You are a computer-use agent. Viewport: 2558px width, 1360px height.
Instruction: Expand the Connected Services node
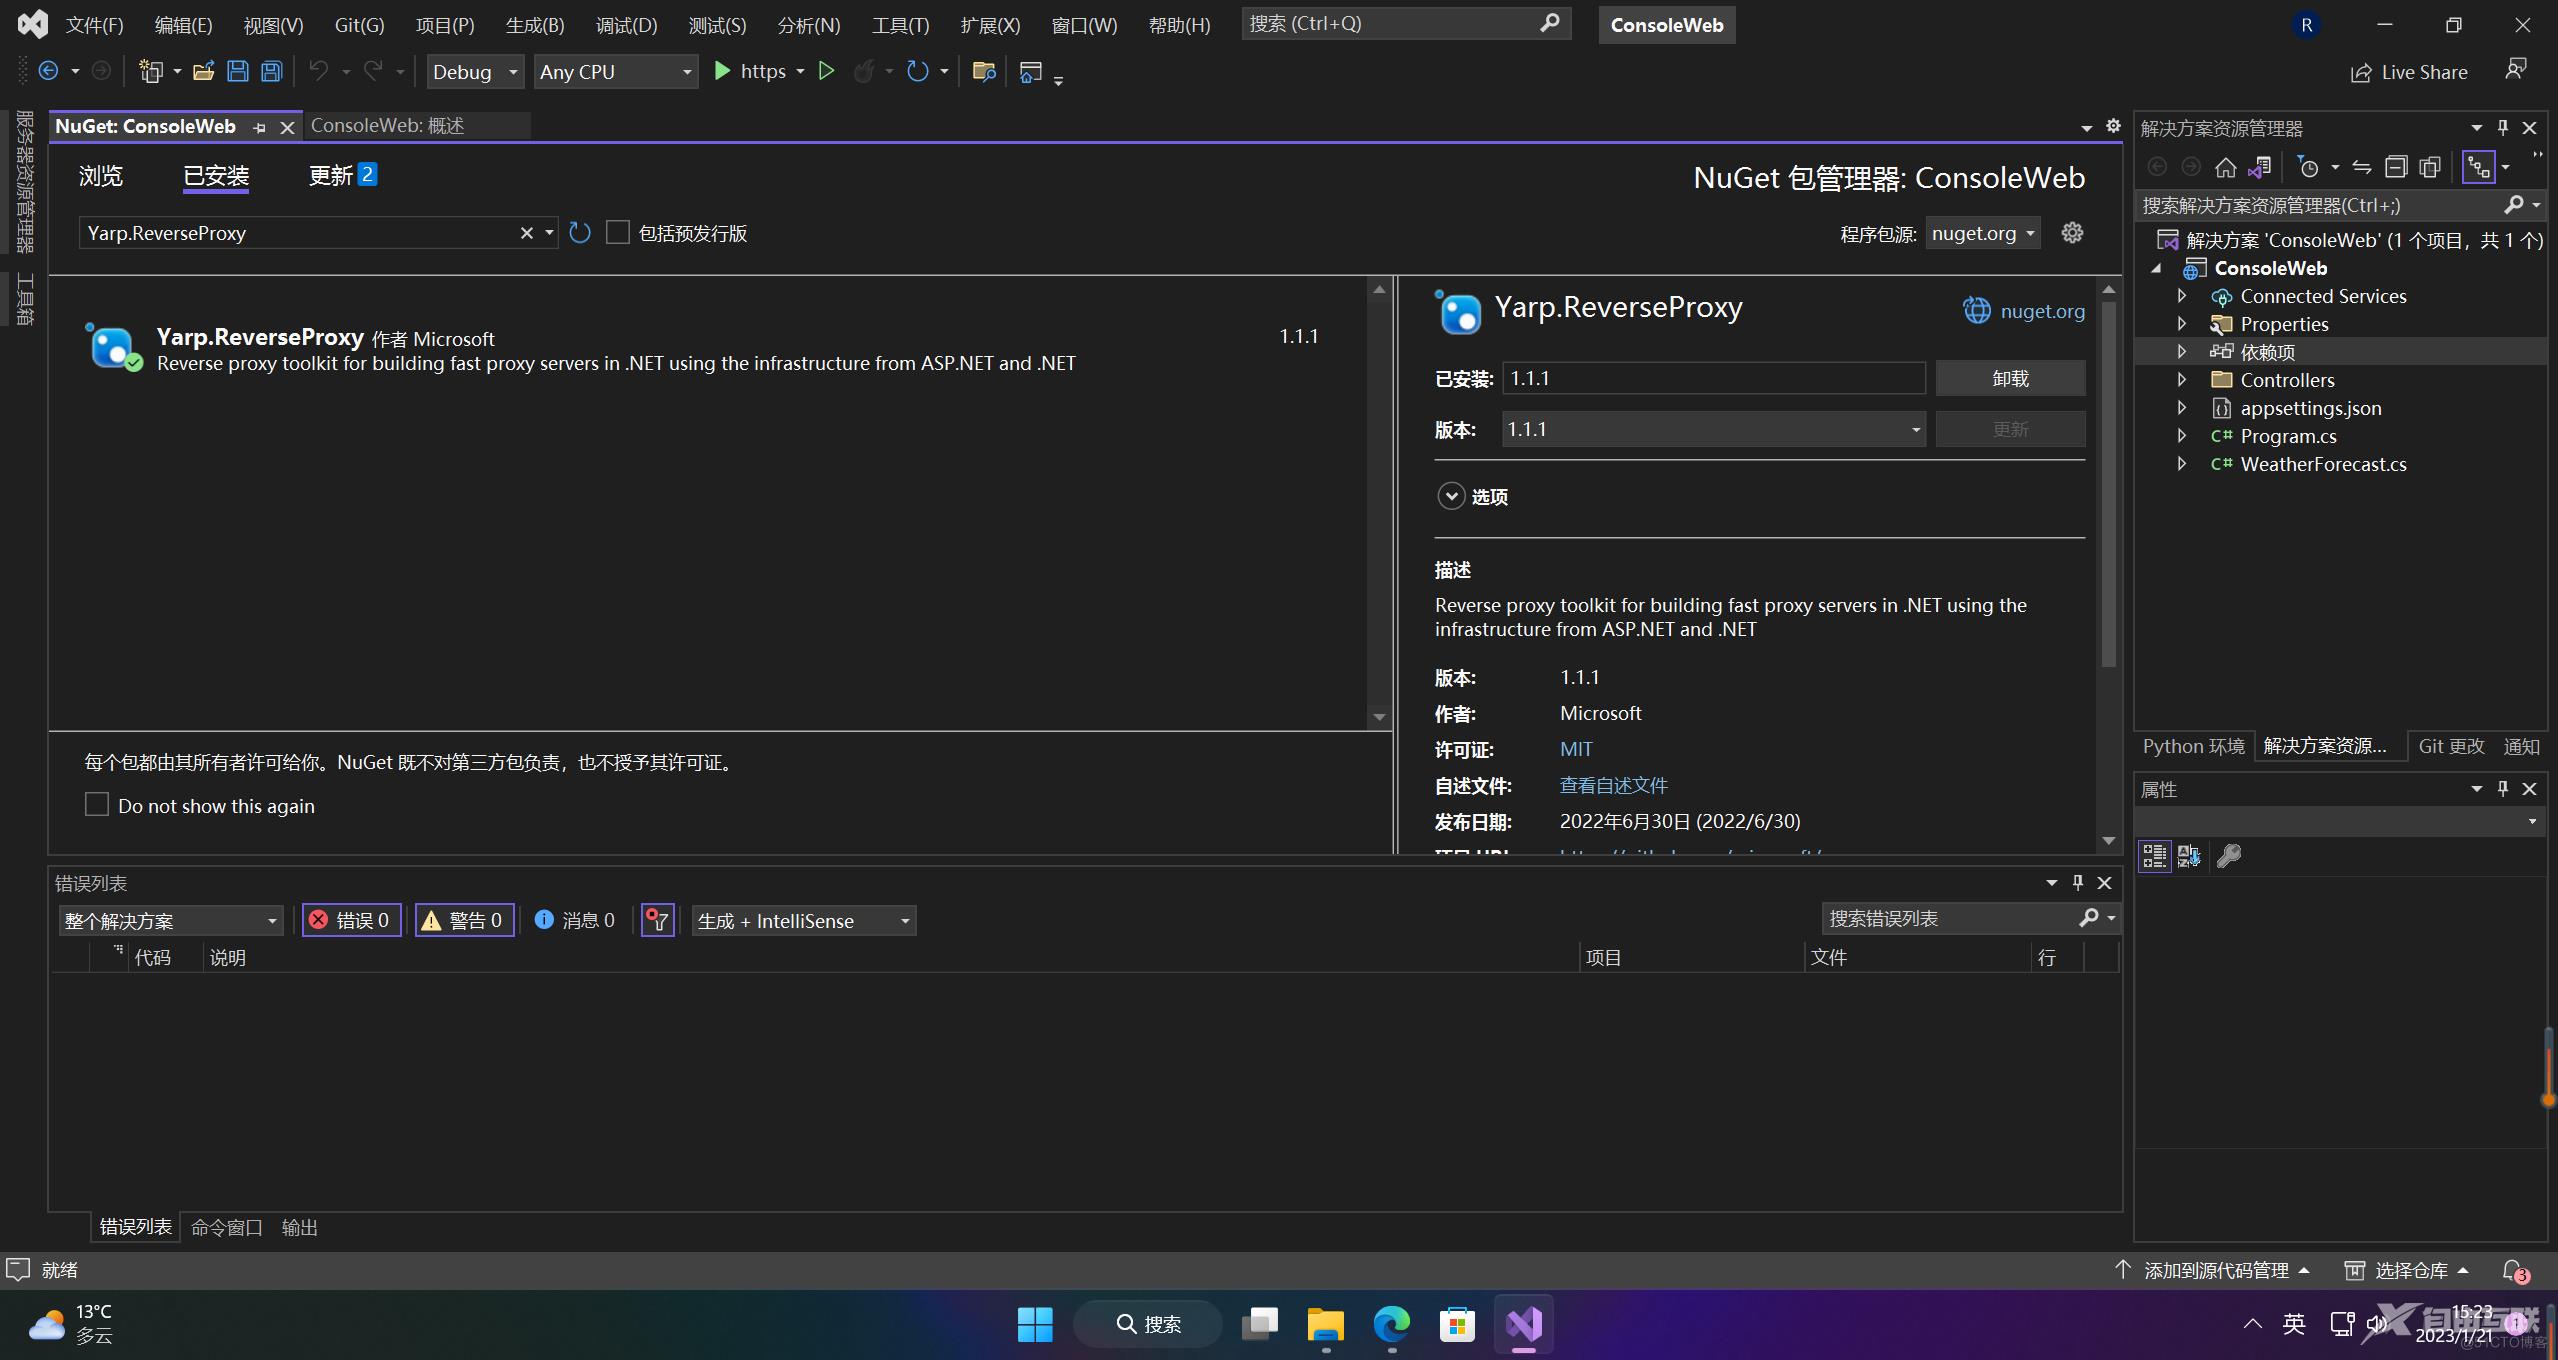coord(2182,296)
